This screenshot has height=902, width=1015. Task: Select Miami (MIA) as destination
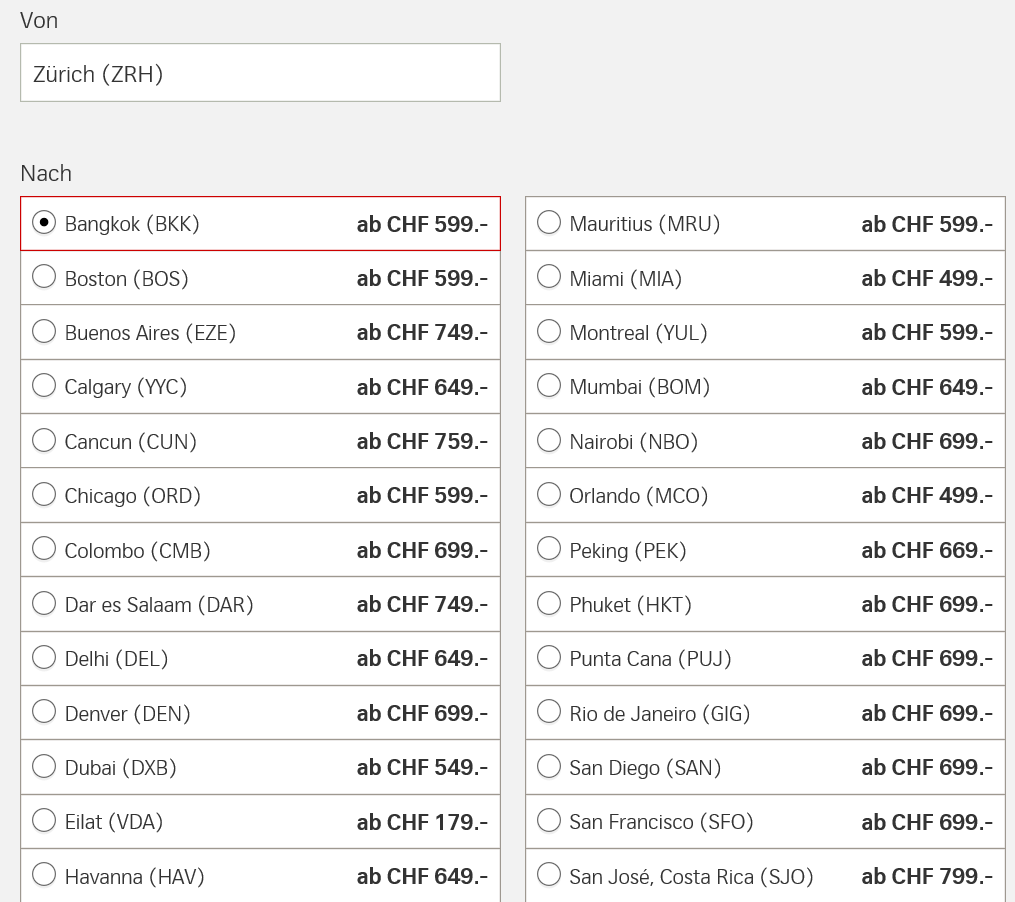pyautogui.click(x=549, y=277)
